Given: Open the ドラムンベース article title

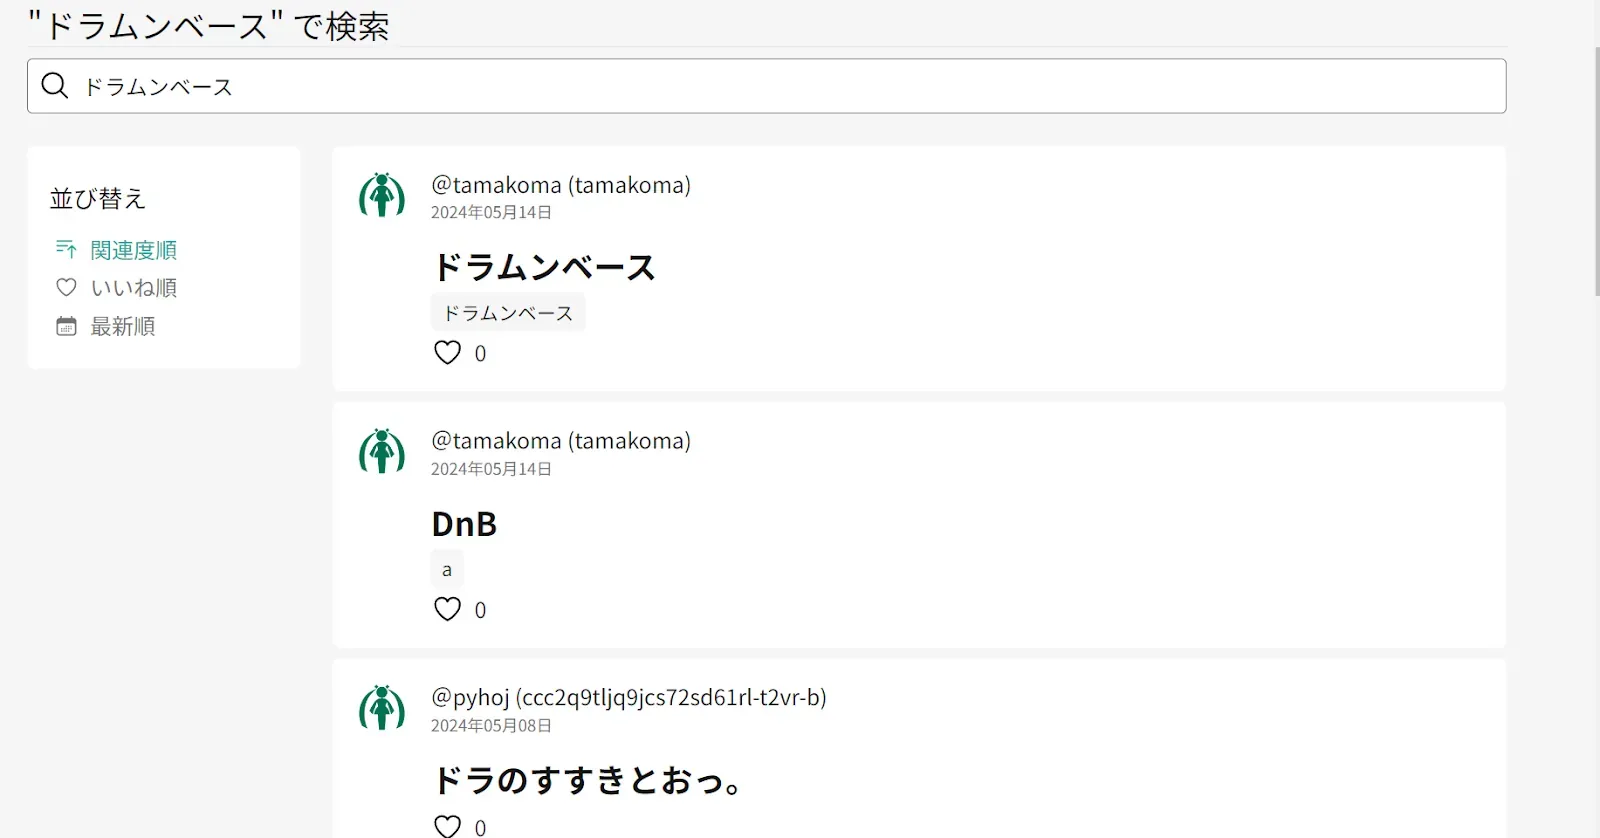Looking at the screenshot, I should (543, 268).
